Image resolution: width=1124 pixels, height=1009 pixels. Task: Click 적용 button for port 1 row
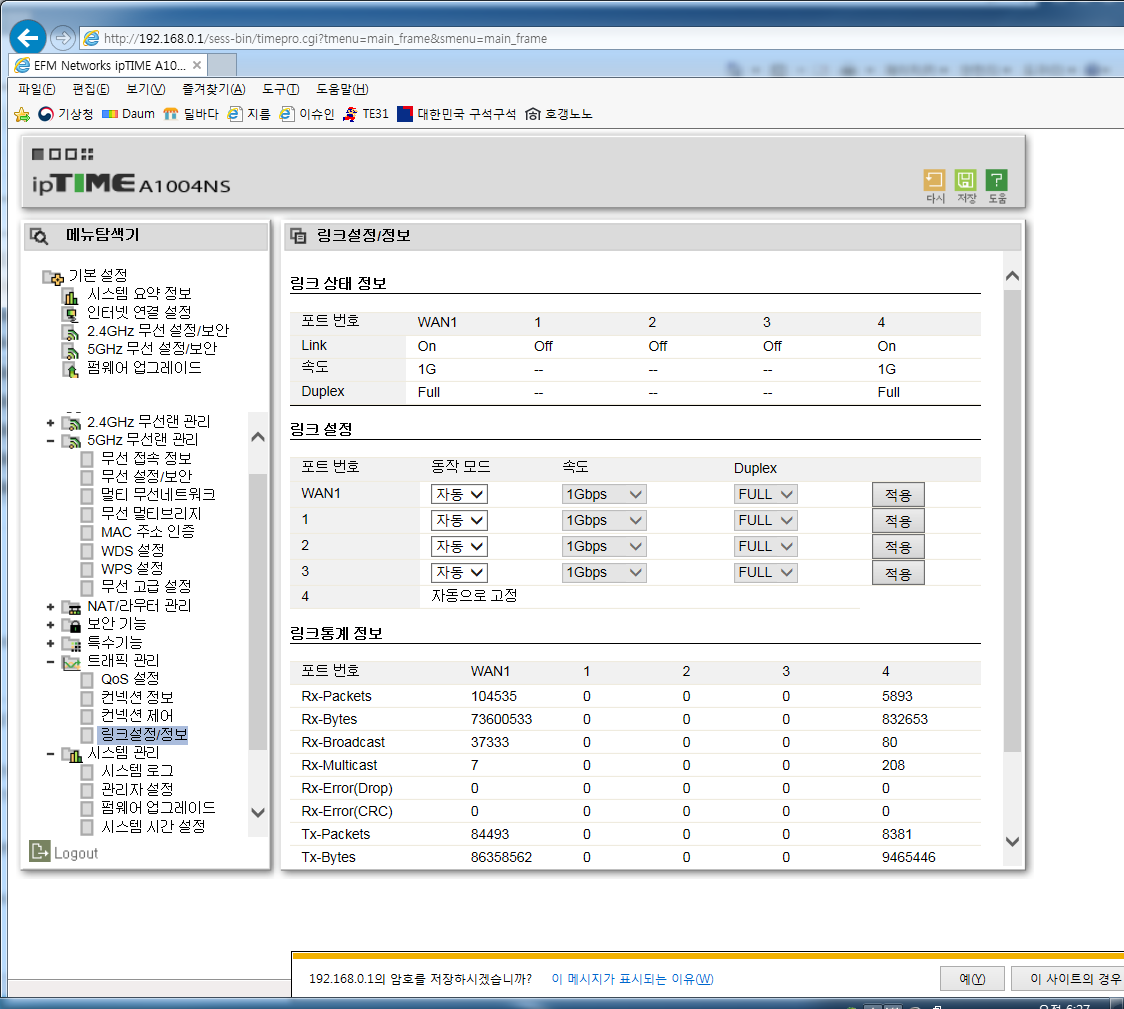click(x=897, y=521)
